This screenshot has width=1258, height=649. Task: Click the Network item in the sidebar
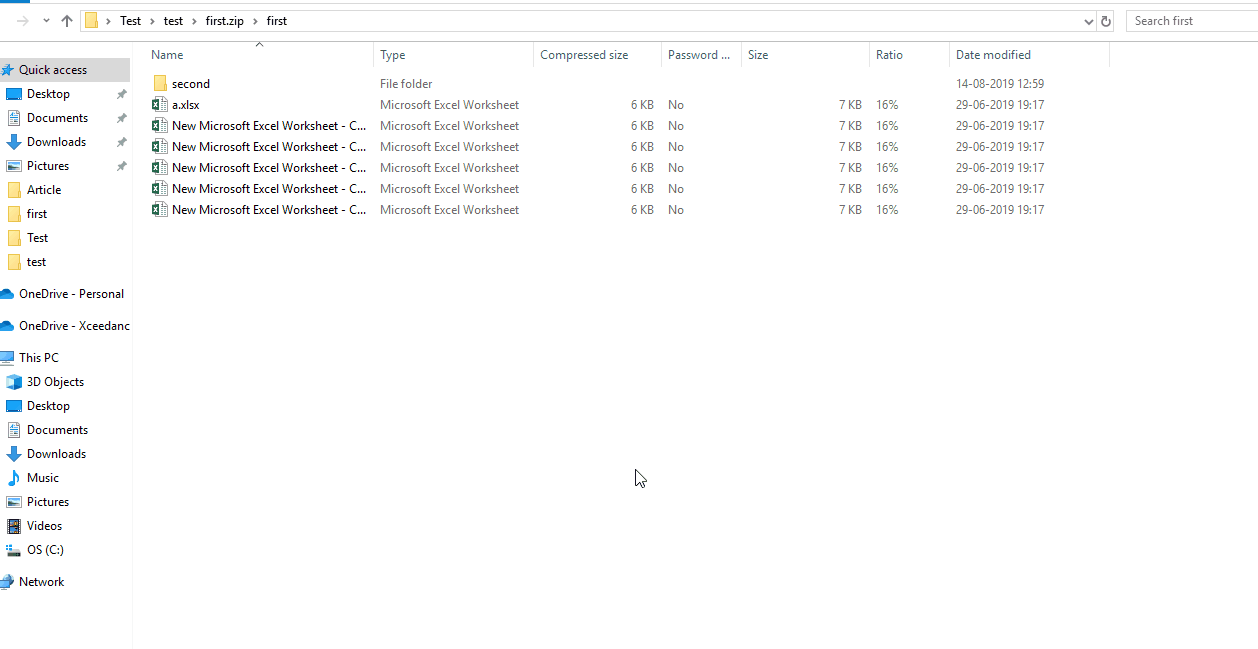43,581
